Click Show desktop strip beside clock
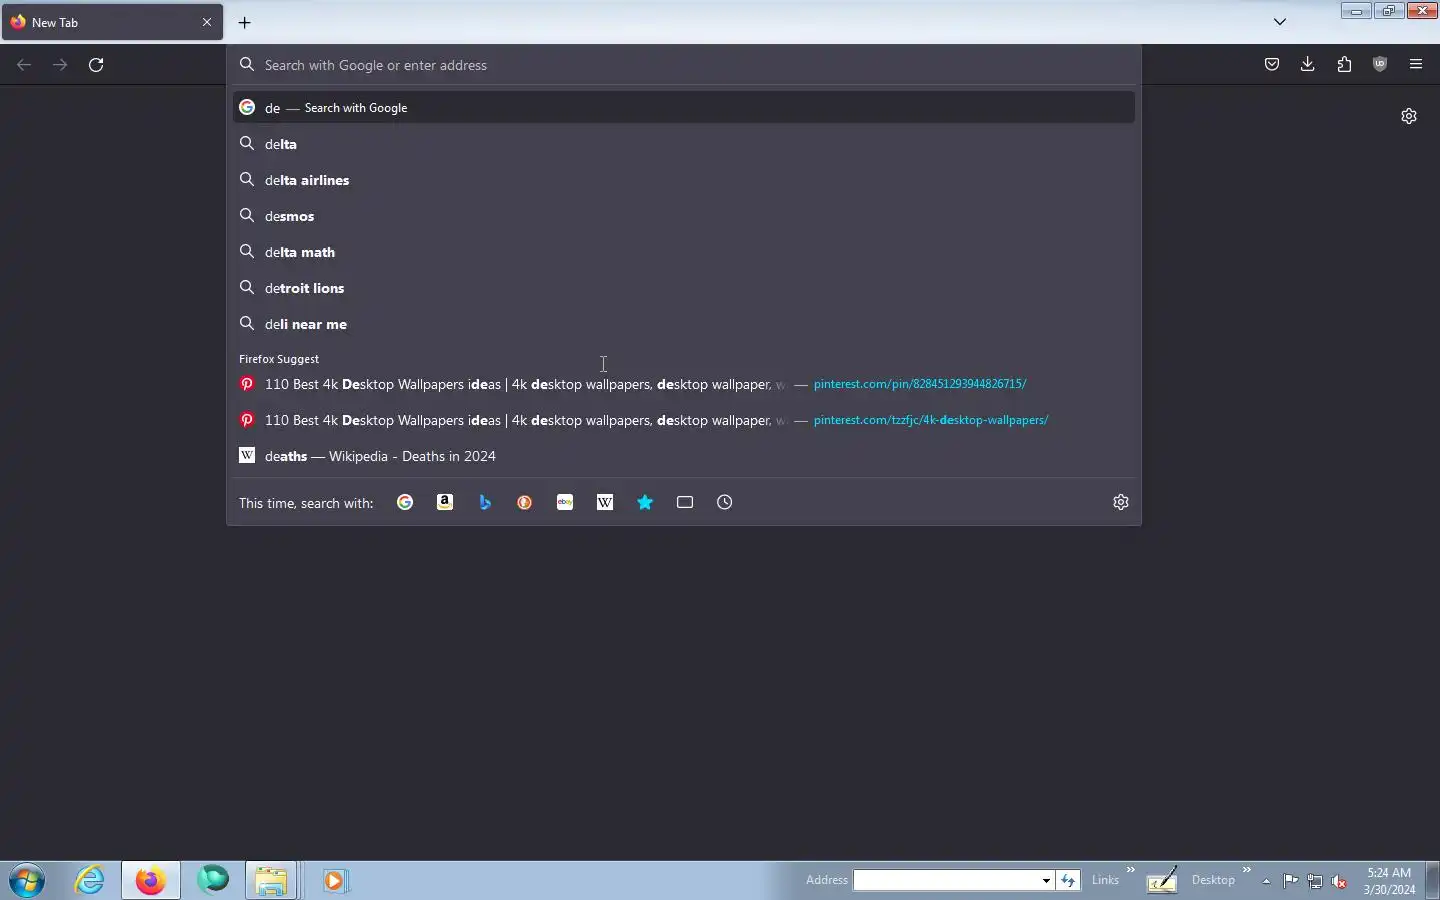This screenshot has height=900, width=1440. [x=1432, y=881]
